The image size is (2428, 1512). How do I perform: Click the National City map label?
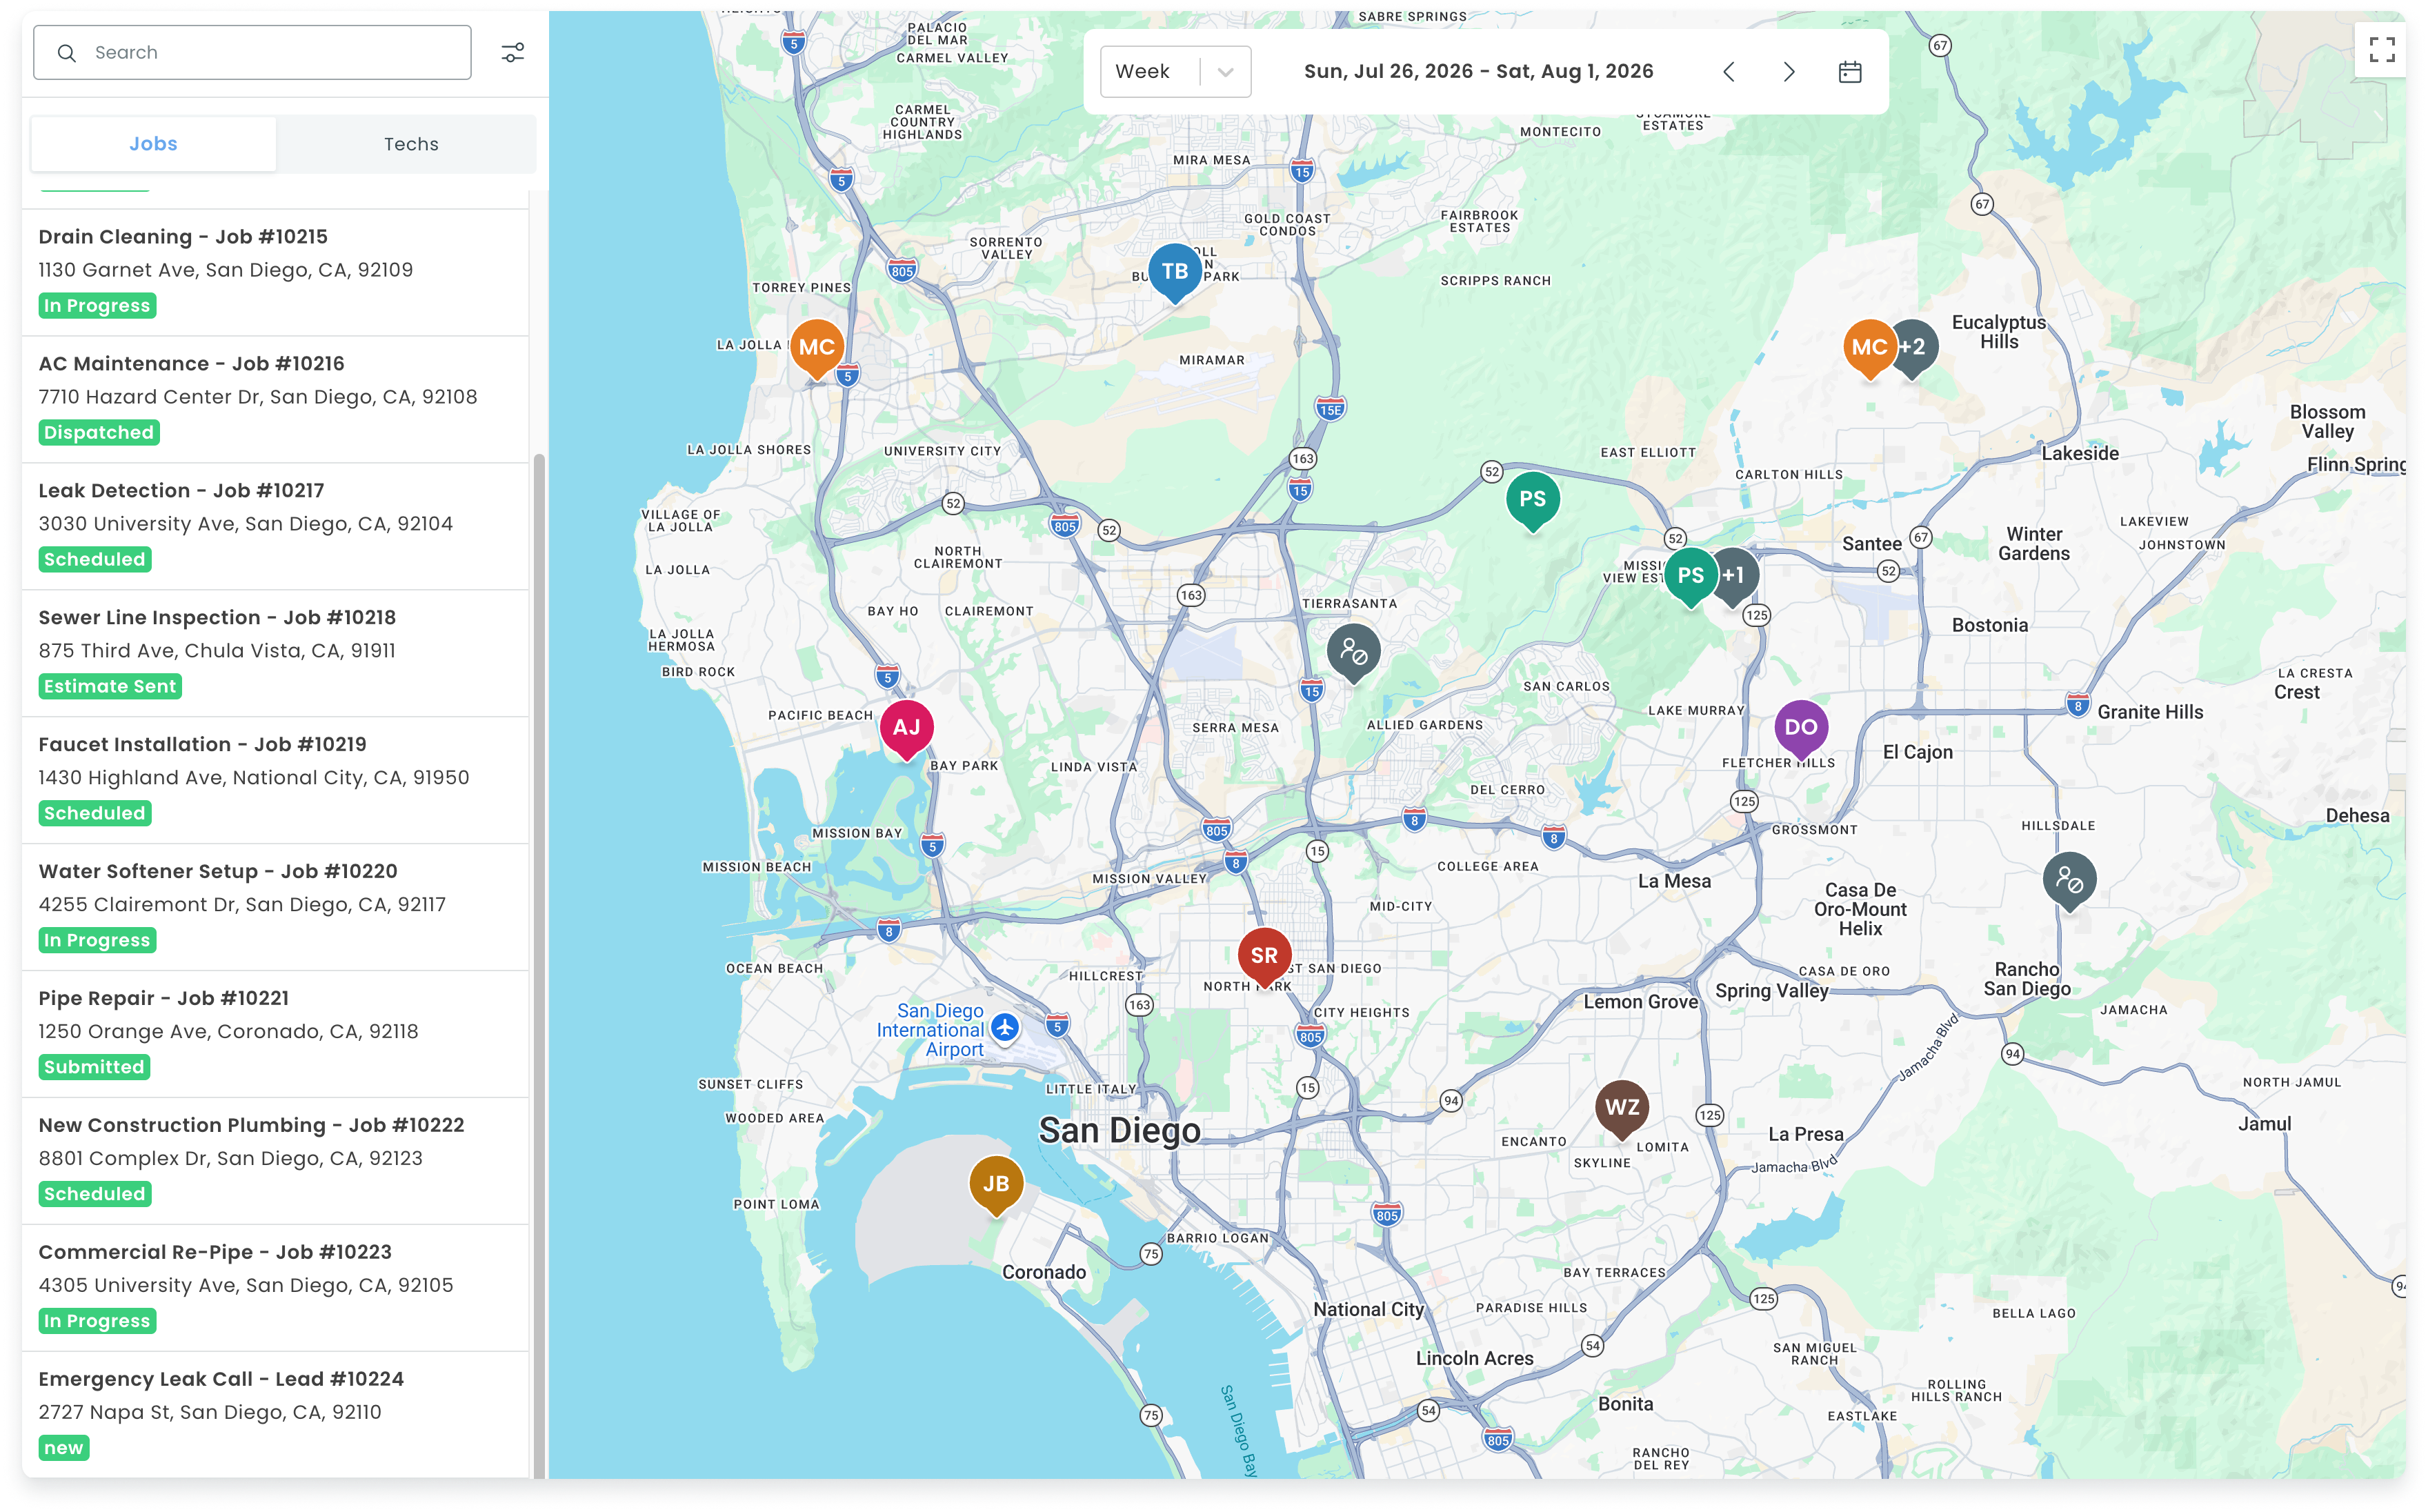coord(1368,1310)
